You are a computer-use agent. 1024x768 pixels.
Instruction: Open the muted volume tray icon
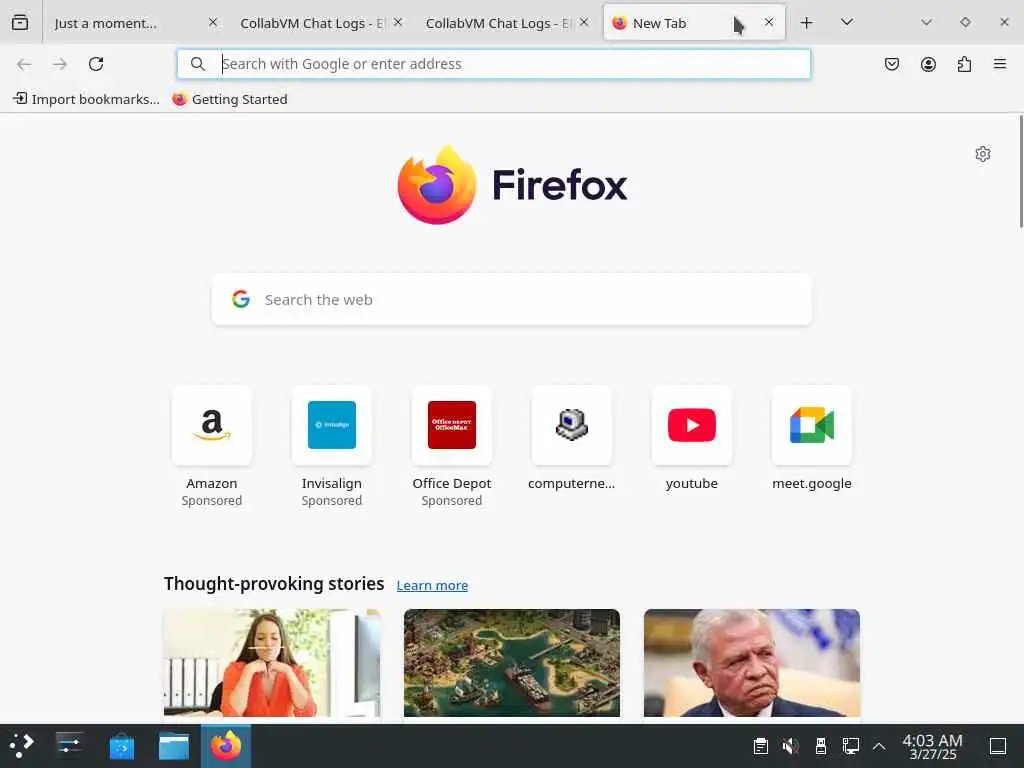pos(790,746)
